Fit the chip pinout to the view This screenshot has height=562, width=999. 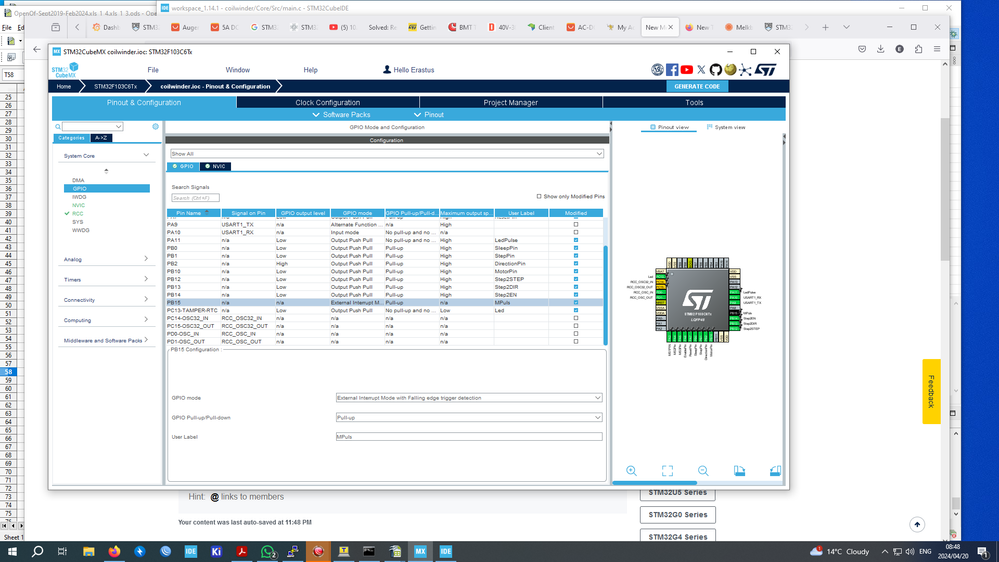click(667, 471)
